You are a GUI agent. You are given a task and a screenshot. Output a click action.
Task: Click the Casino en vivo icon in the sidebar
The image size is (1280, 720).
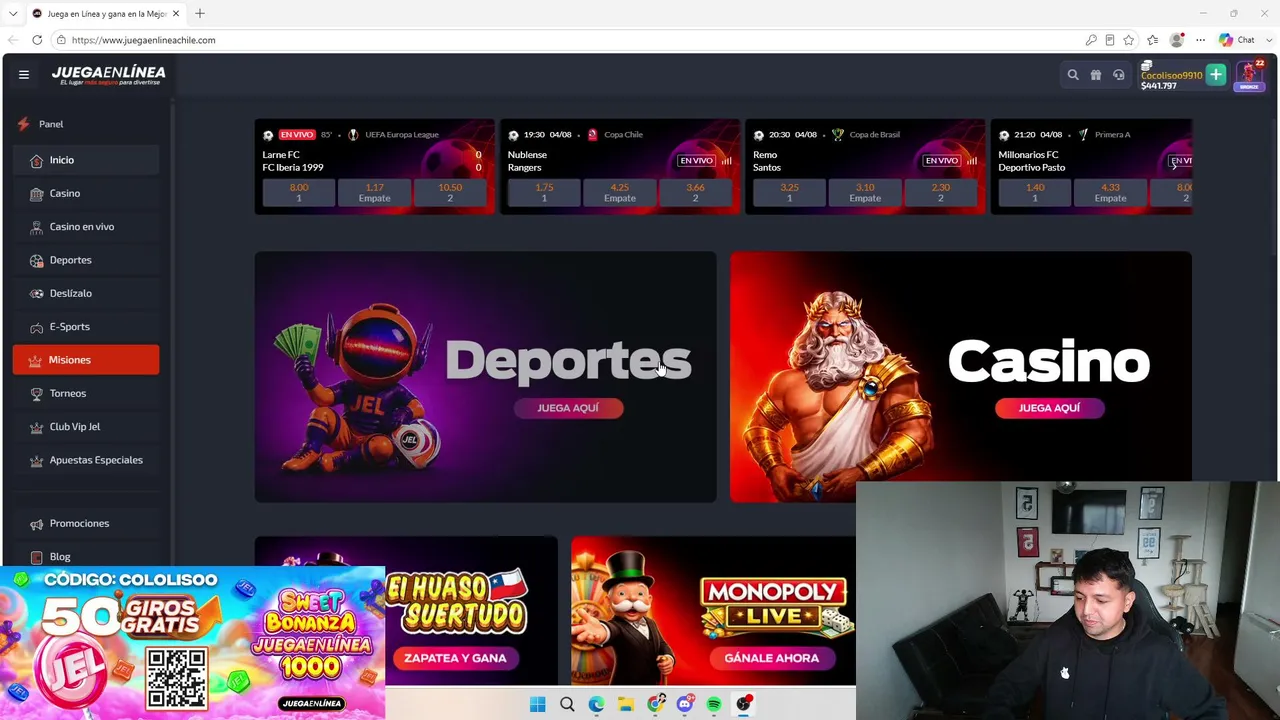(37, 227)
